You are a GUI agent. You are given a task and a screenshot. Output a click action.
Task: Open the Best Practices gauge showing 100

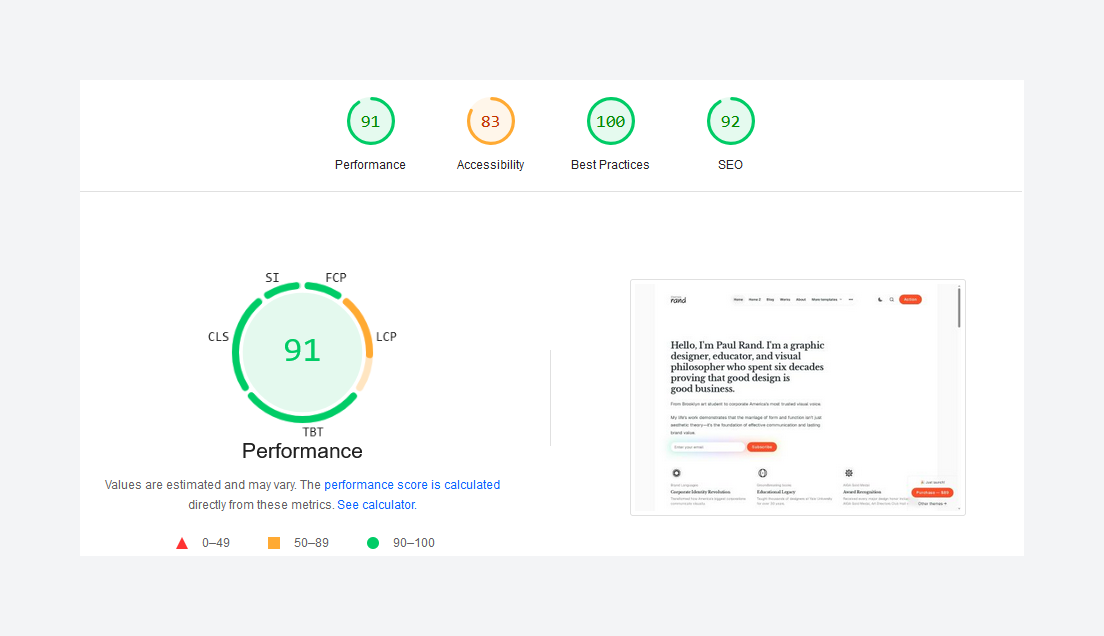pos(610,122)
